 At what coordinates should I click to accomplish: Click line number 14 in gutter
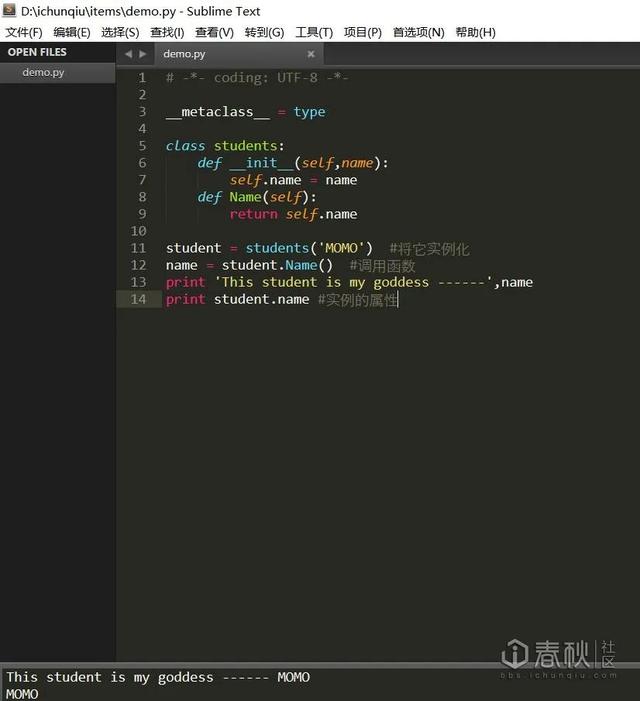[138, 299]
